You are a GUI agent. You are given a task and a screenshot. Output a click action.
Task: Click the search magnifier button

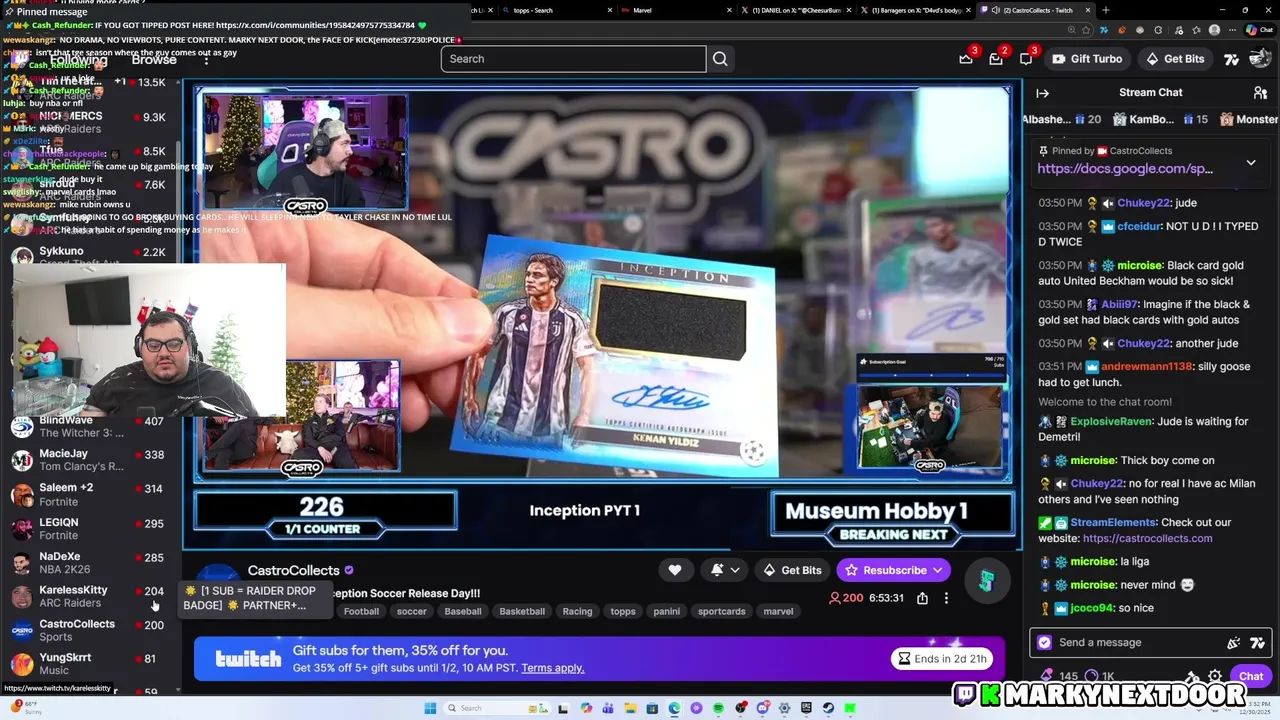[720, 59]
